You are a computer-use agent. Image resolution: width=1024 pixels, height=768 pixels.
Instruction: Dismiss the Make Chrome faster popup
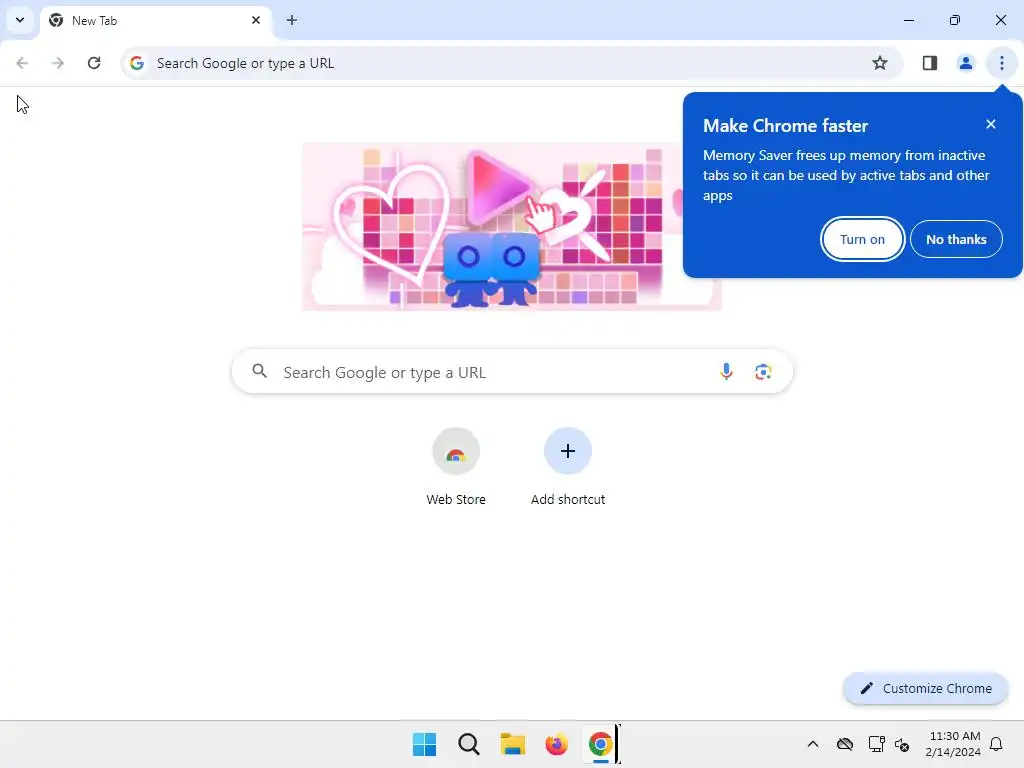click(x=991, y=124)
